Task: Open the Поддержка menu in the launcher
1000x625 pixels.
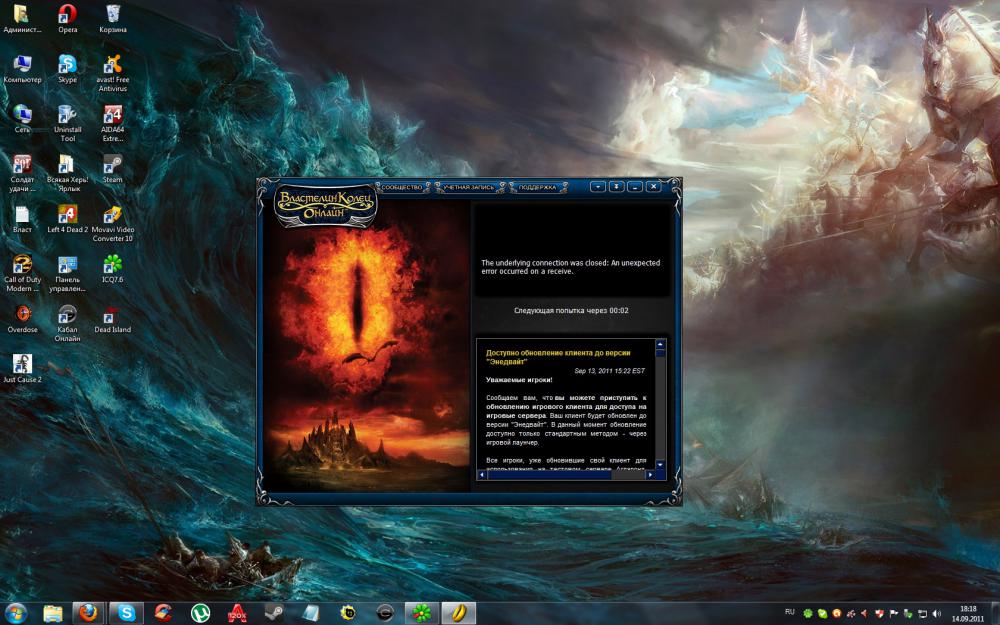Action: point(537,187)
